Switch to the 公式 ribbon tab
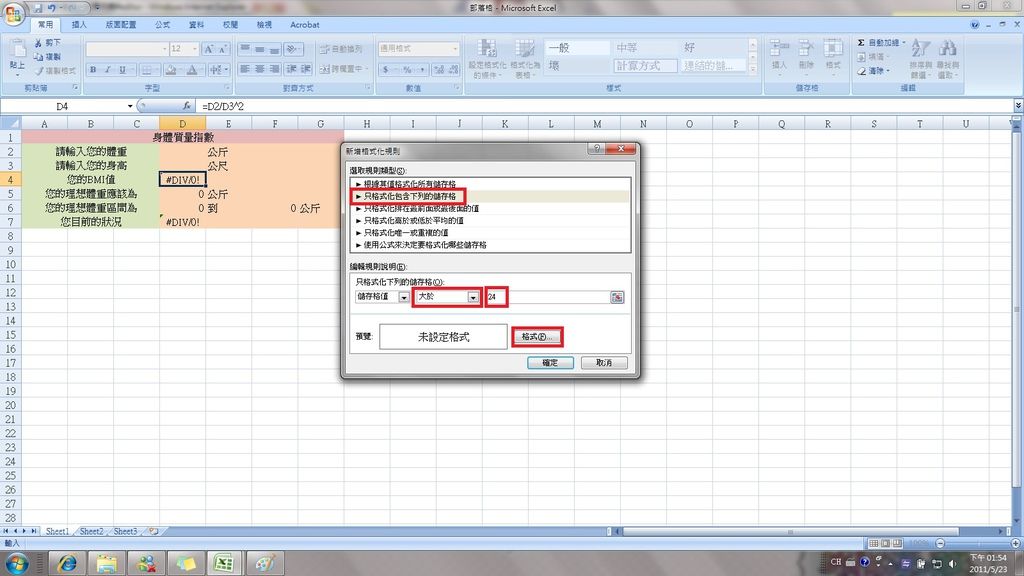Viewport: 1024px width, 576px height. click(x=163, y=25)
